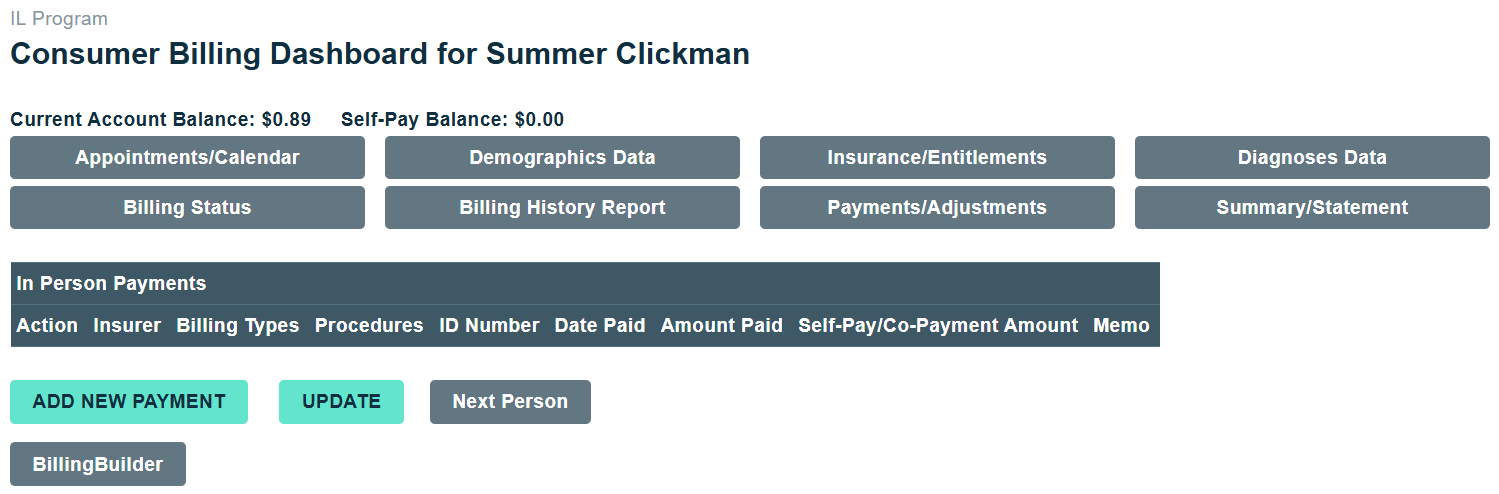Go to Next Person

tap(510, 402)
